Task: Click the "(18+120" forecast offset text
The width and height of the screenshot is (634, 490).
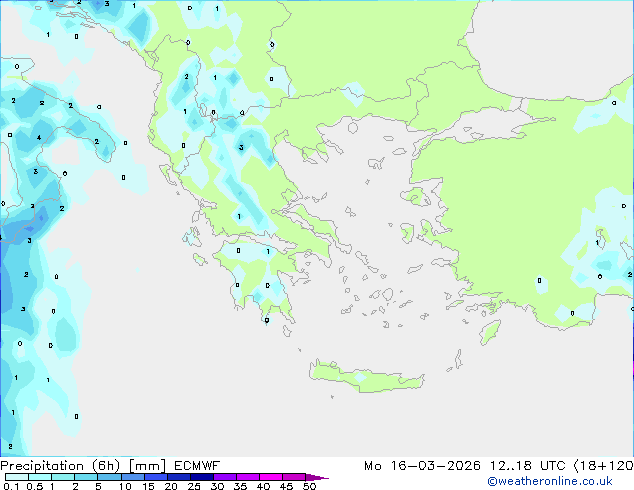Action: 603,466
